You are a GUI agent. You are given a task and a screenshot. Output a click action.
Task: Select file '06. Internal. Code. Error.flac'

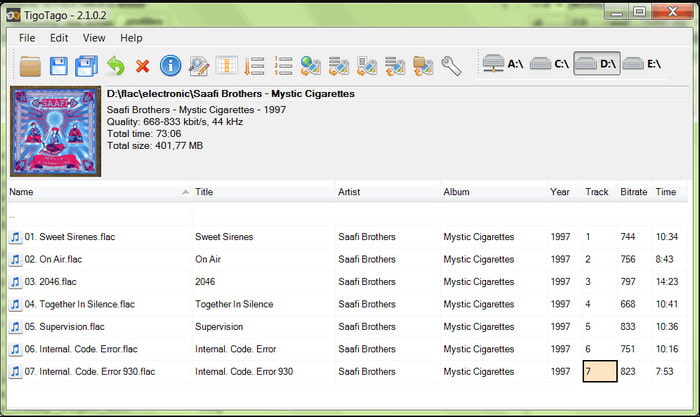click(81, 349)
